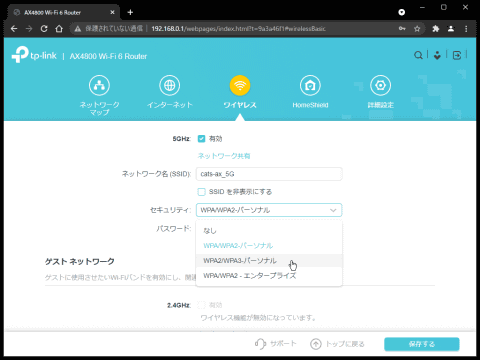The height and width of the screenshot is (360, 480).
Task: Click the browser forward arrow
Action: [x=29, y=29]
